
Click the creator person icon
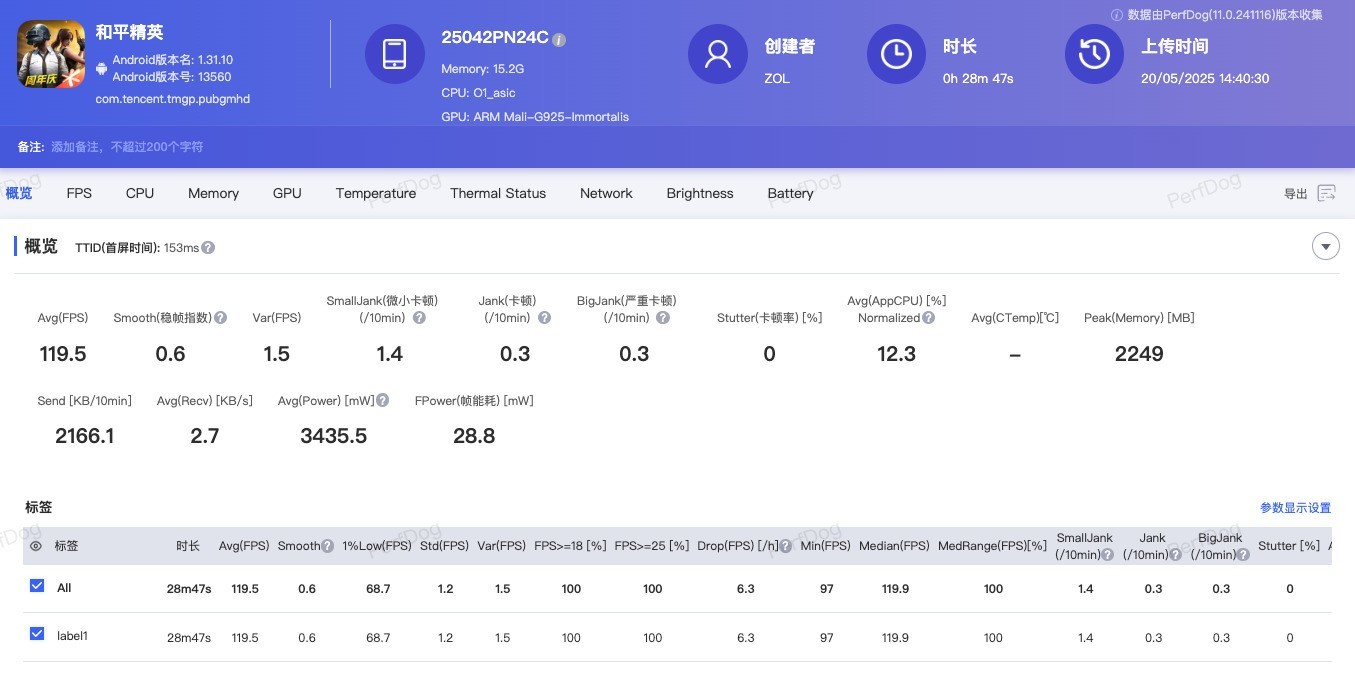click(717, 54)
